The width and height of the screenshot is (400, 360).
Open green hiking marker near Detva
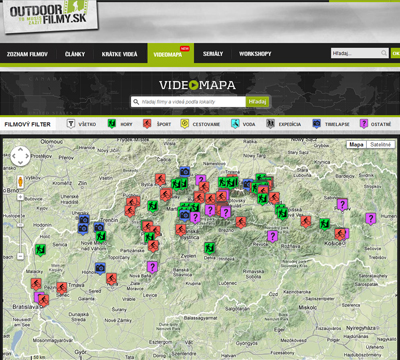tap(209, 248)
